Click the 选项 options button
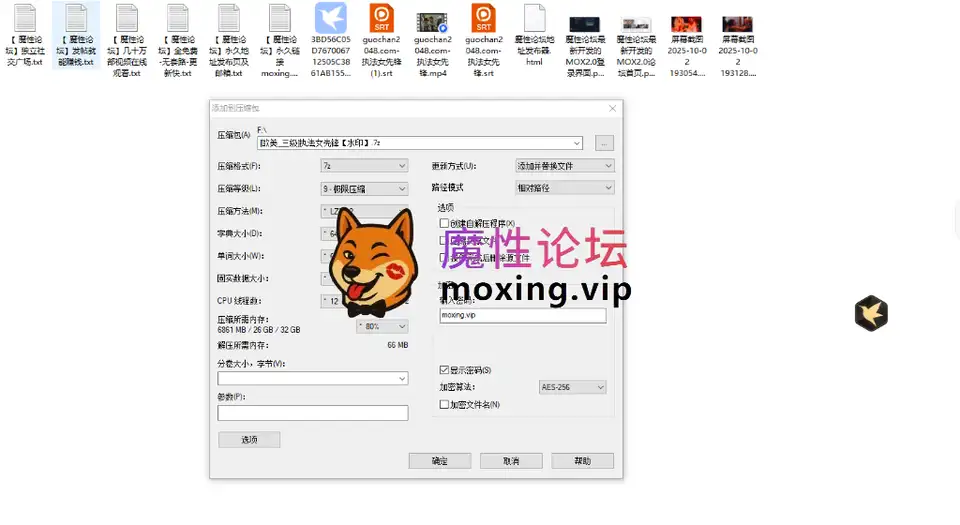 249,439
